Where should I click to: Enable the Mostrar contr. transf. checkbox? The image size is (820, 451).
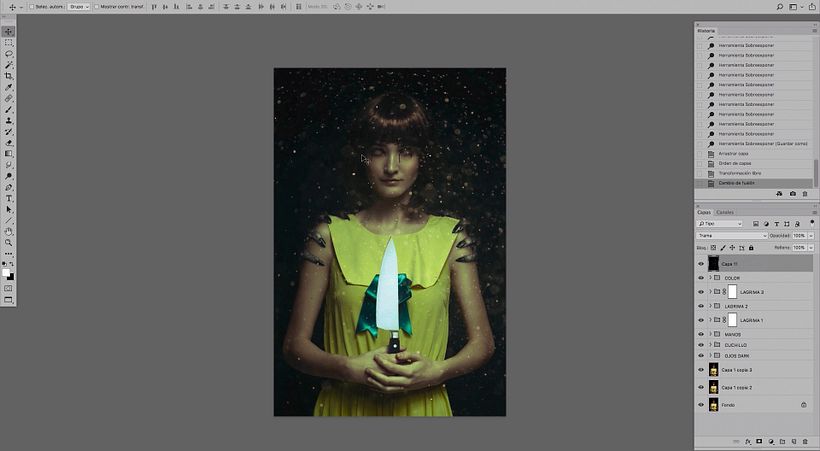coord(96,7)
